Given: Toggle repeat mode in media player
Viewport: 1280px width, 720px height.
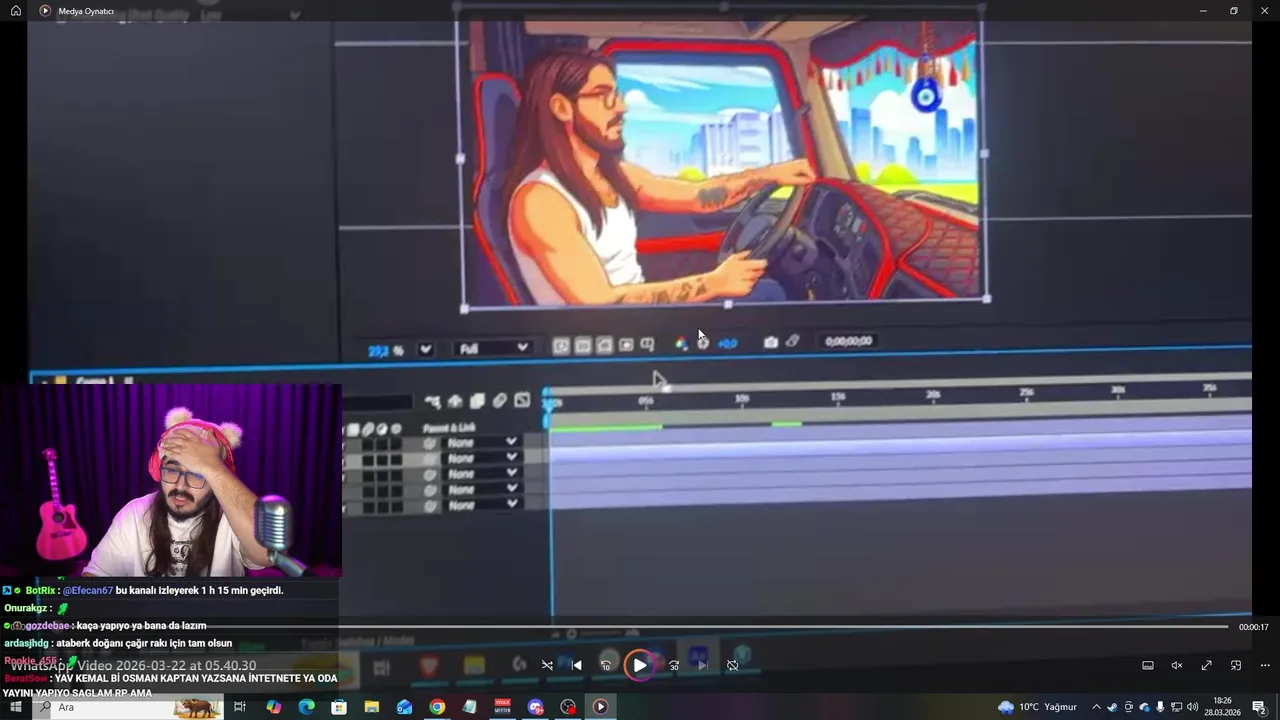Looking at the screenshot, I should tap(732, 665).
